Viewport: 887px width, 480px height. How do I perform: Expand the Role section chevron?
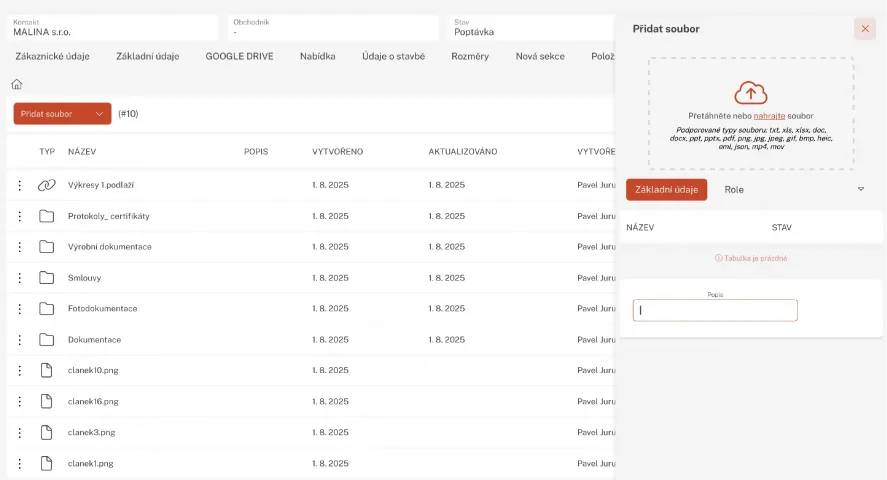click(861, 189)
